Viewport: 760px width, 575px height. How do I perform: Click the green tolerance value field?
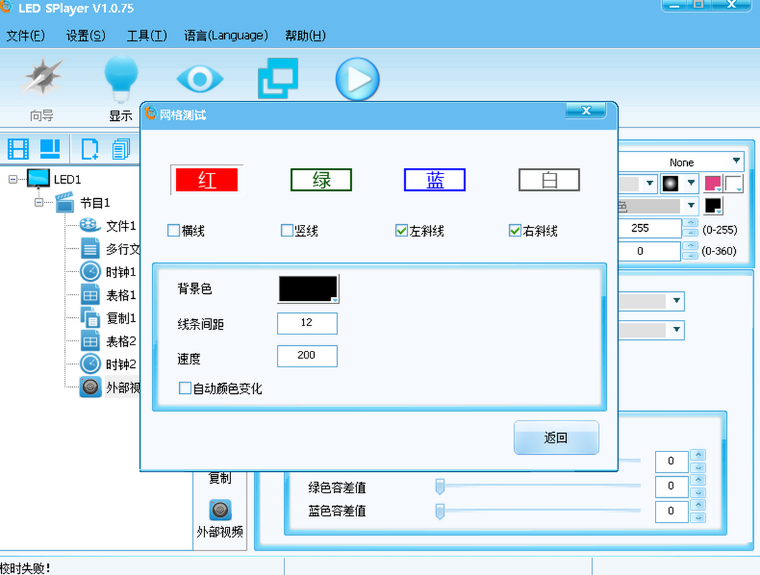[x=672, y=486]
